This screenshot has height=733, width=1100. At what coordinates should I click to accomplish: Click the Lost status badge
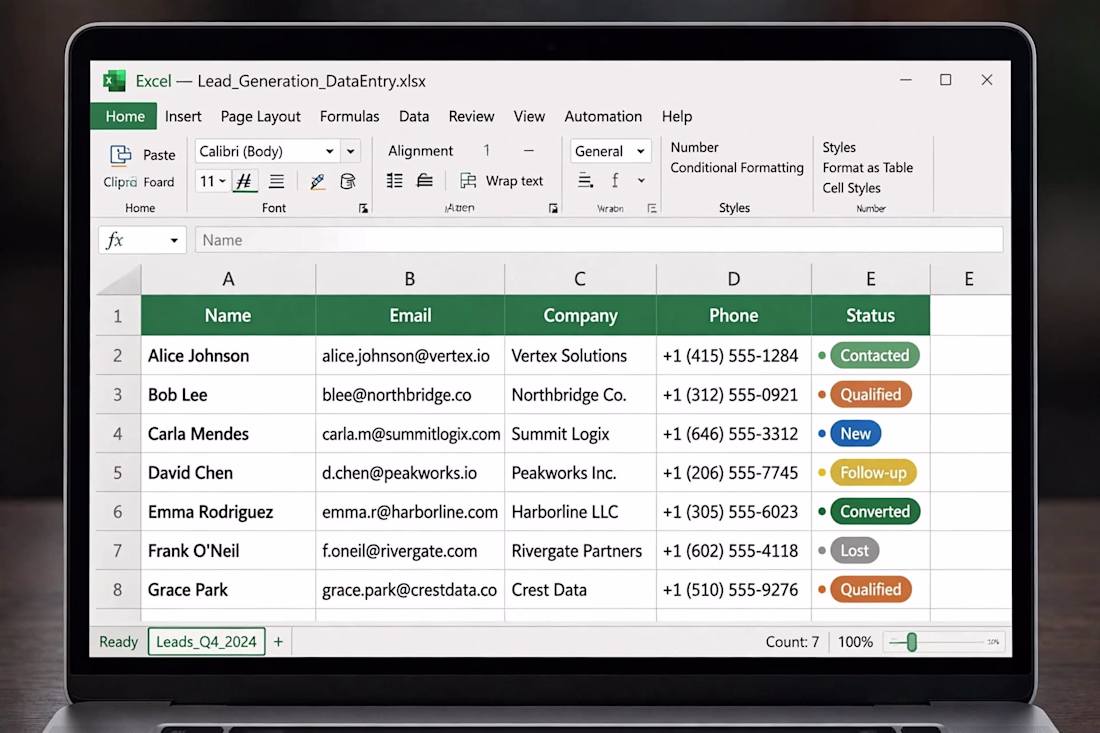point(854,551)
